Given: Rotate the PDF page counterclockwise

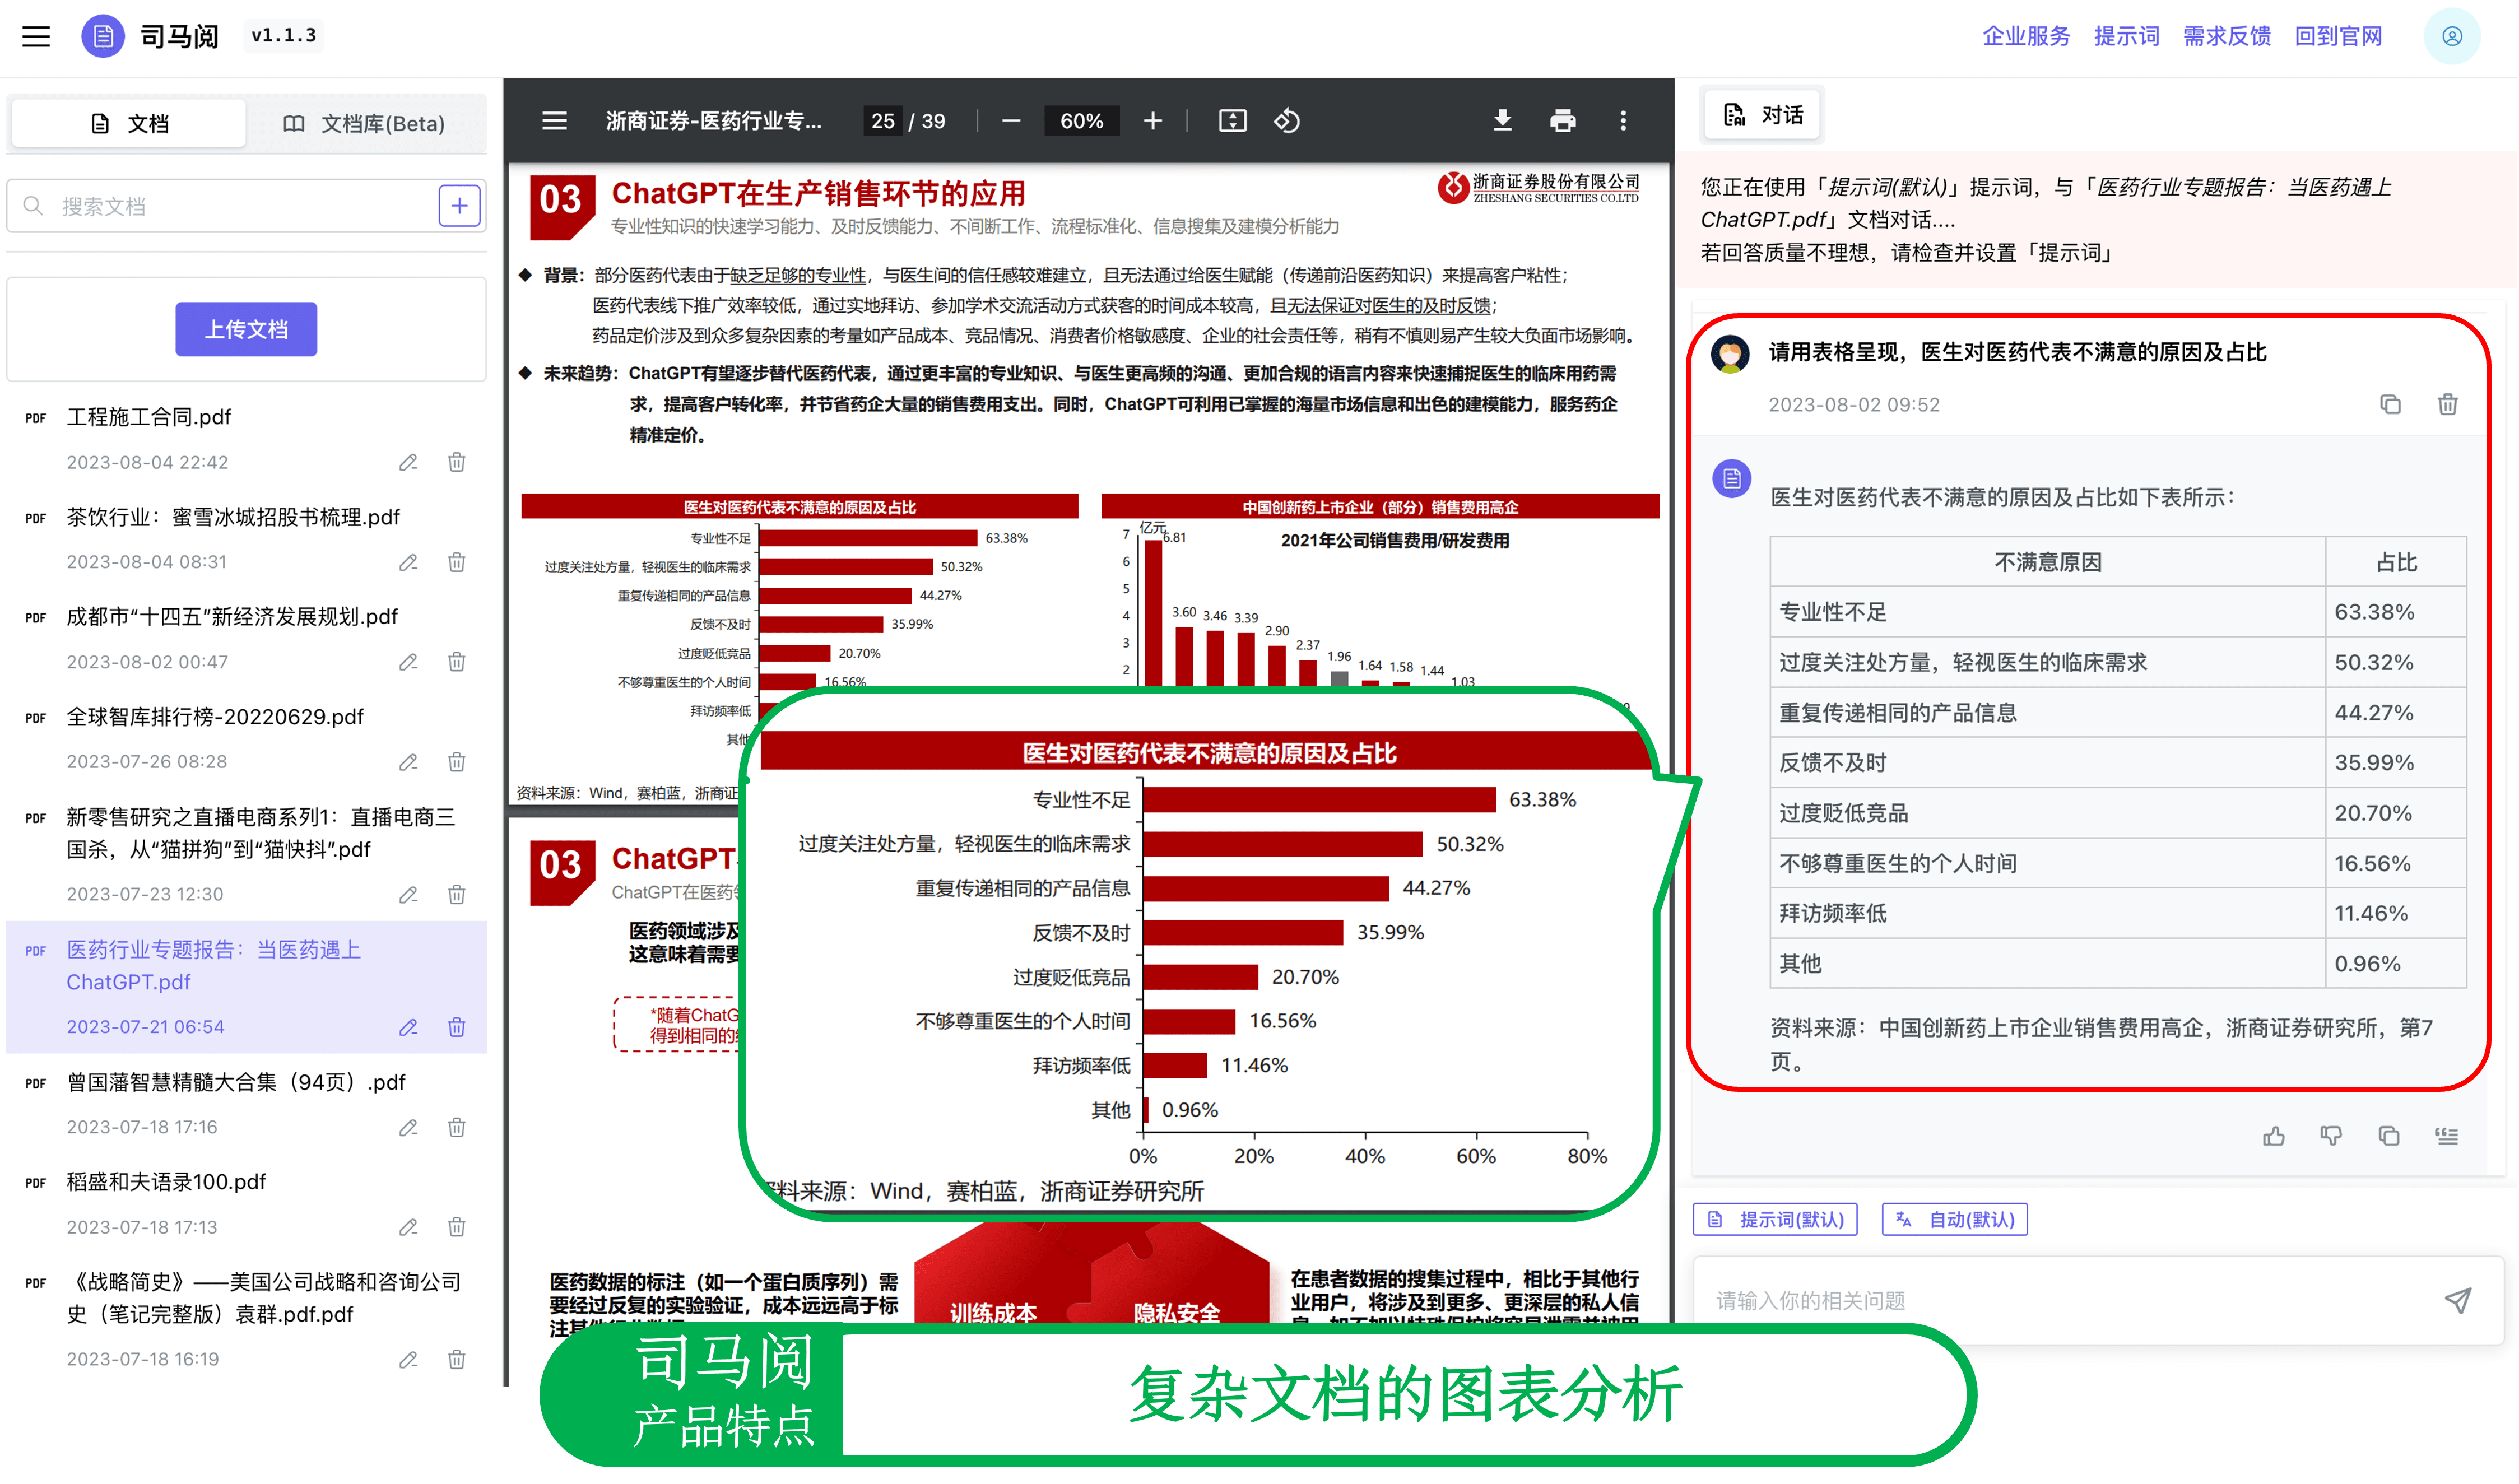Looking at the screenshot, I should pos(1286,121).
